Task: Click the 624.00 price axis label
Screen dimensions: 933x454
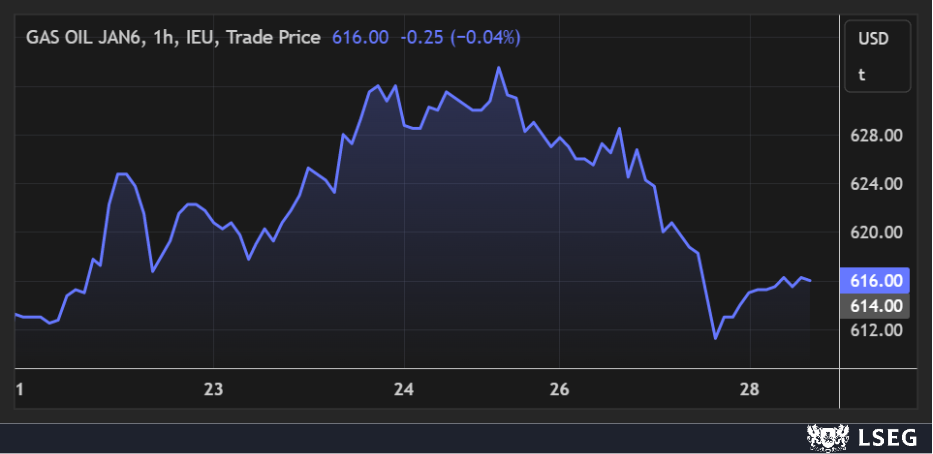Action: click(877, 184)
